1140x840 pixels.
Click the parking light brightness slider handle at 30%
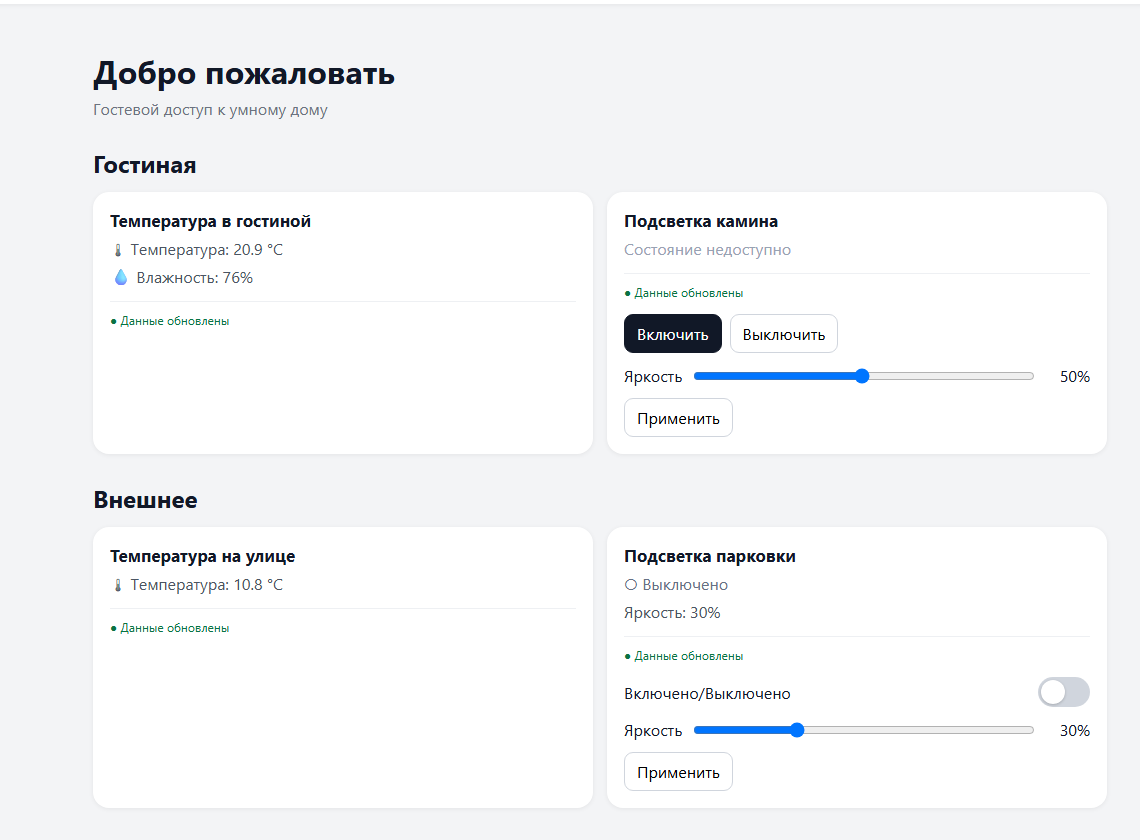[x=797, y=730]
